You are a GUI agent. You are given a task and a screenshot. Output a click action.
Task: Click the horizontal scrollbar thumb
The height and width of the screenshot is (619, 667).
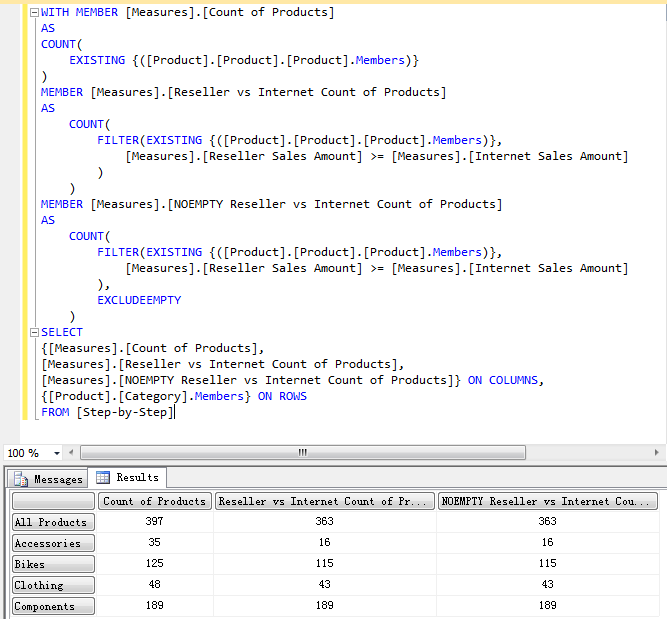pyautogui.click(x=303, y=453)
